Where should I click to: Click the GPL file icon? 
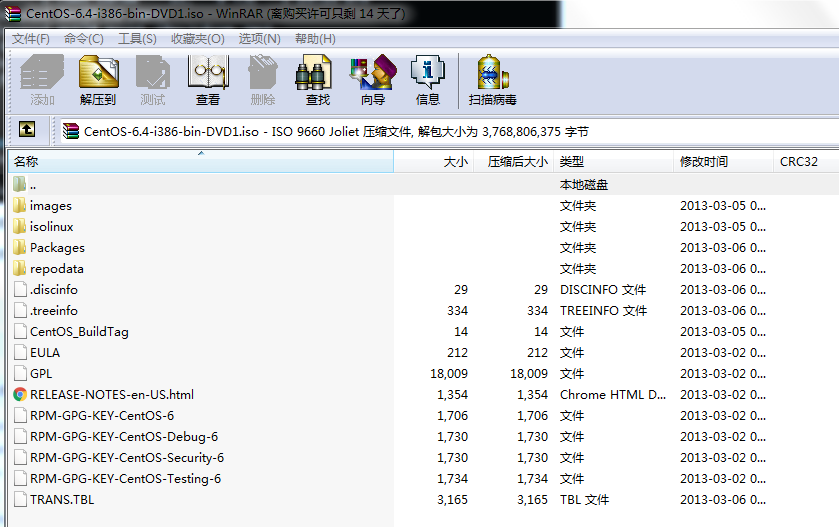20,373
